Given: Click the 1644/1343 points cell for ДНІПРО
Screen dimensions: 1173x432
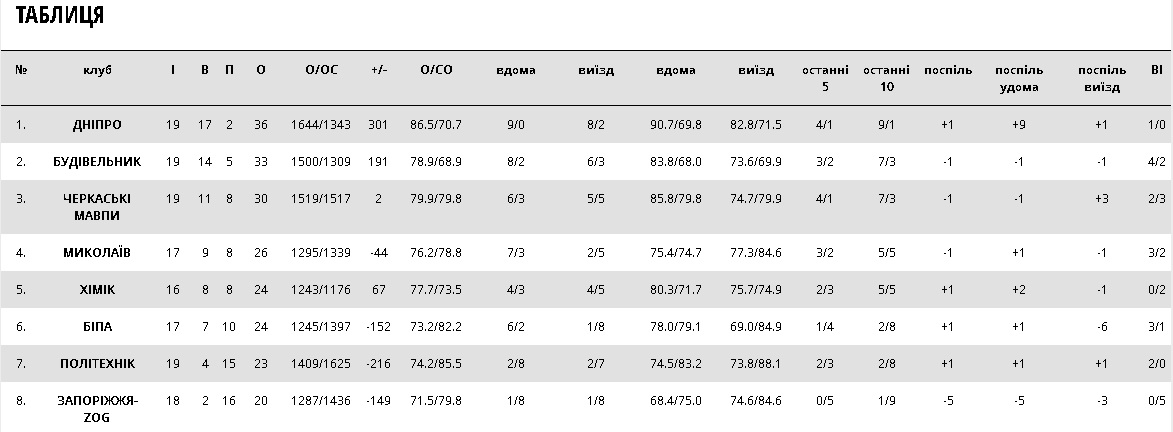Looking at the screenshot, I should [321, 125].
